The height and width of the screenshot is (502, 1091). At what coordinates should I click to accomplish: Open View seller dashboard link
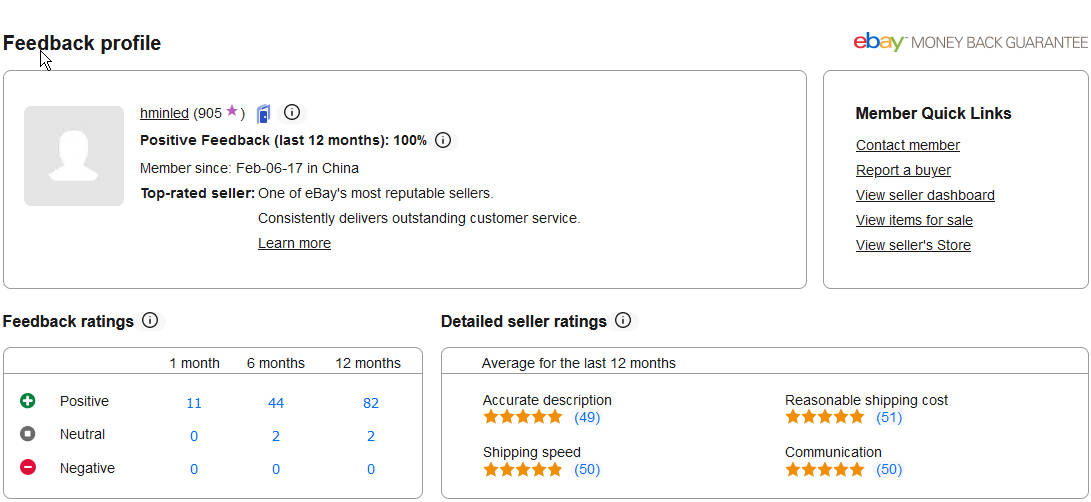pos(925,195)
